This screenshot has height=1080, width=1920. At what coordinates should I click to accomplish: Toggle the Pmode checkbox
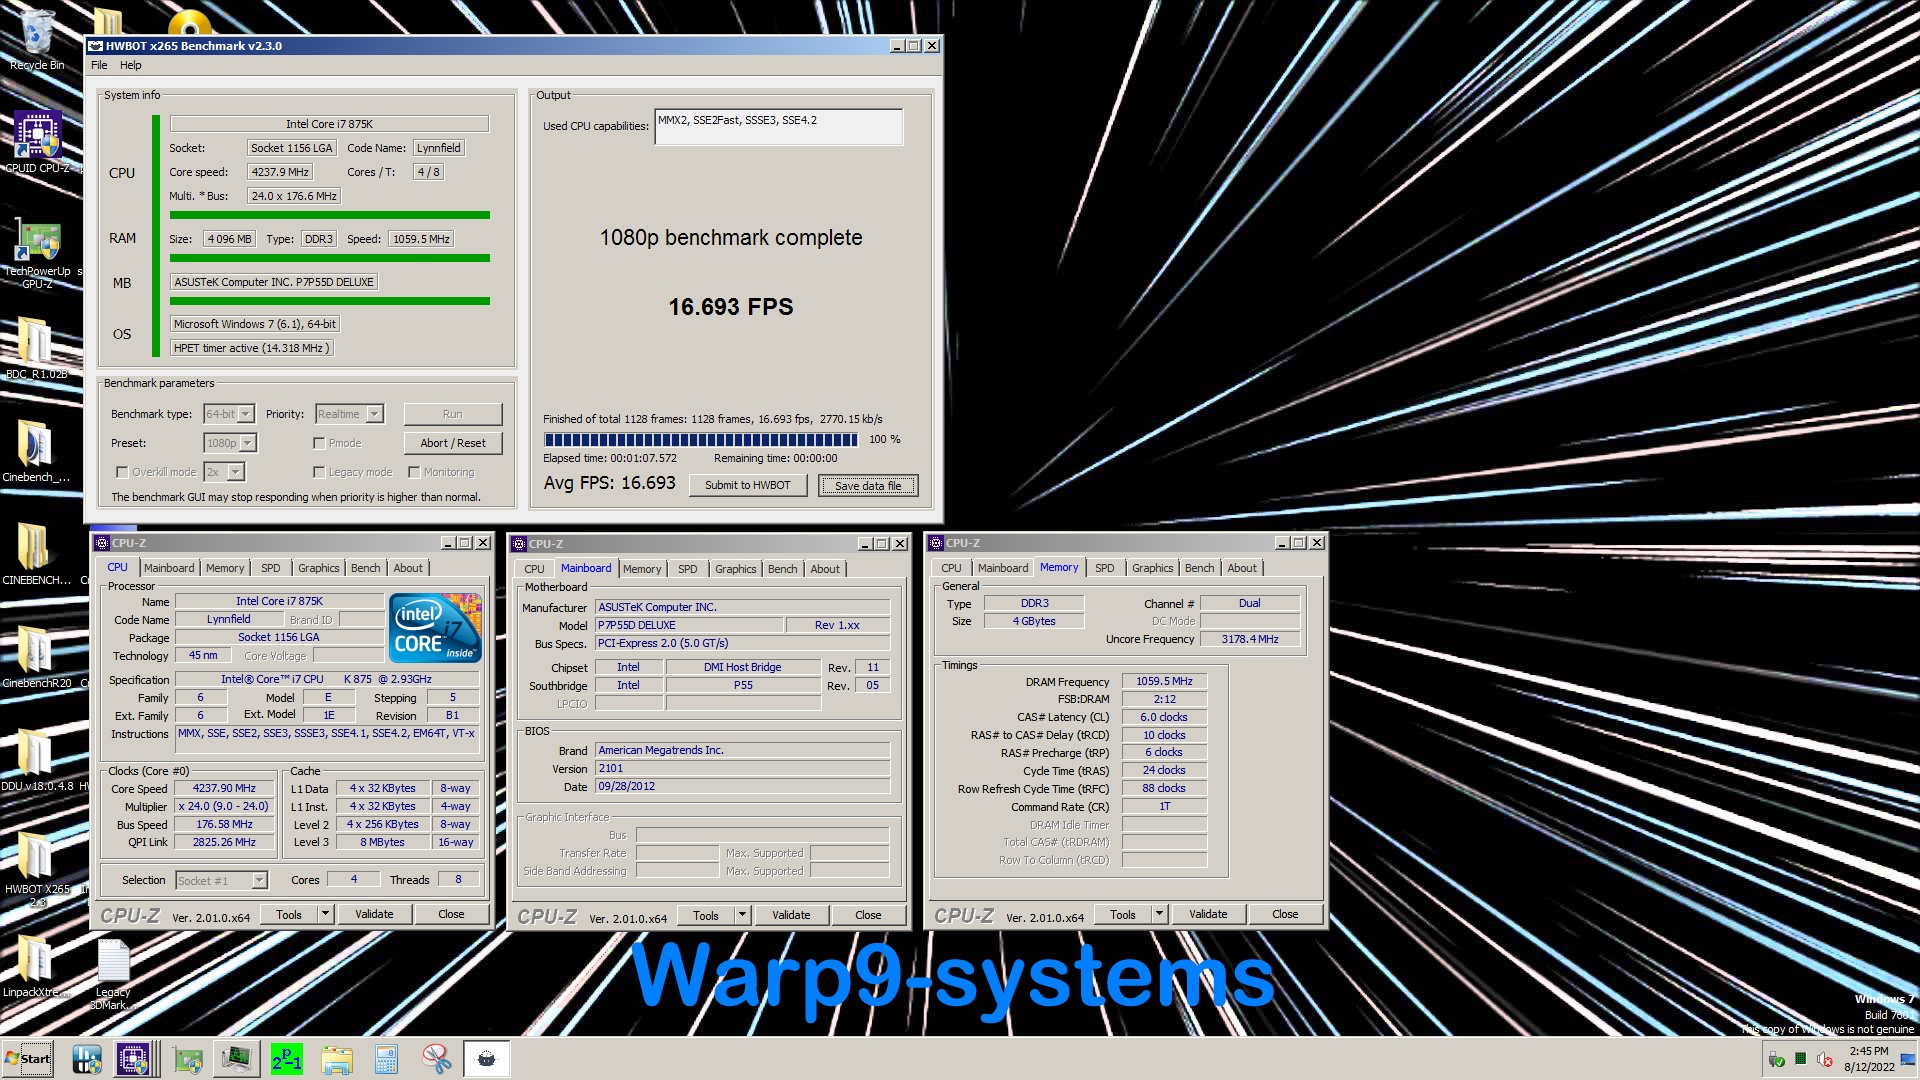click(x=319, y=443)
